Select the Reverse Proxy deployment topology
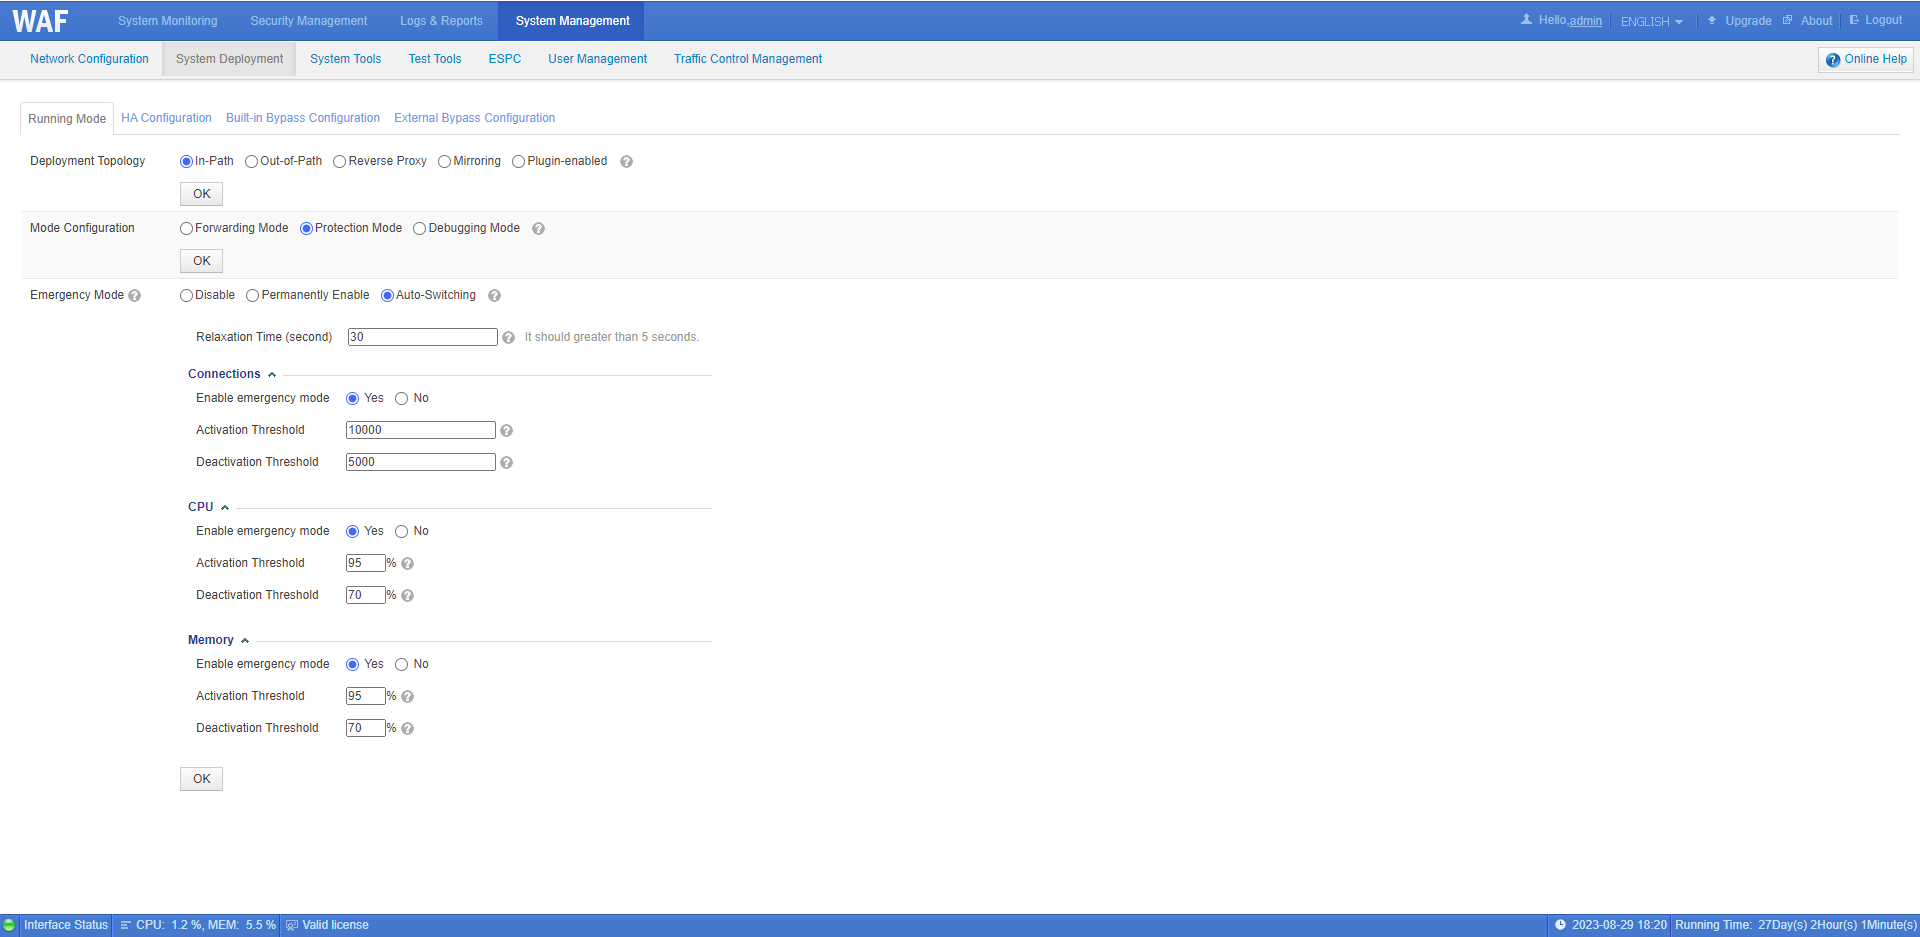Image resolution: width=1920 pixels, height=937 pixels. tap(340, 162)
